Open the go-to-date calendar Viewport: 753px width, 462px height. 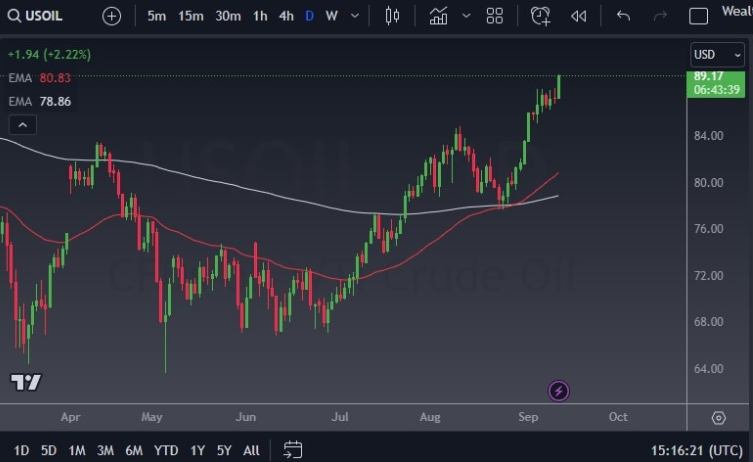click(293, 450)
